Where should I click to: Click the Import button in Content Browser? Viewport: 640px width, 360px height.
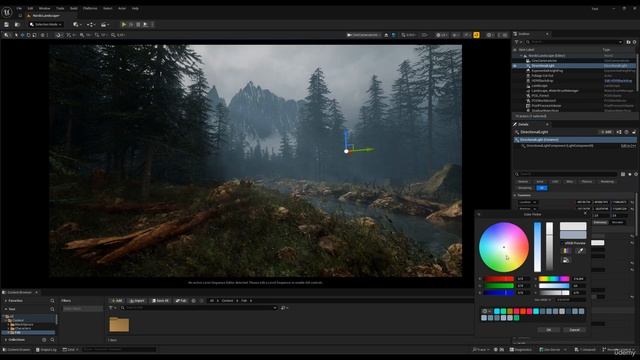coord(137,301)
